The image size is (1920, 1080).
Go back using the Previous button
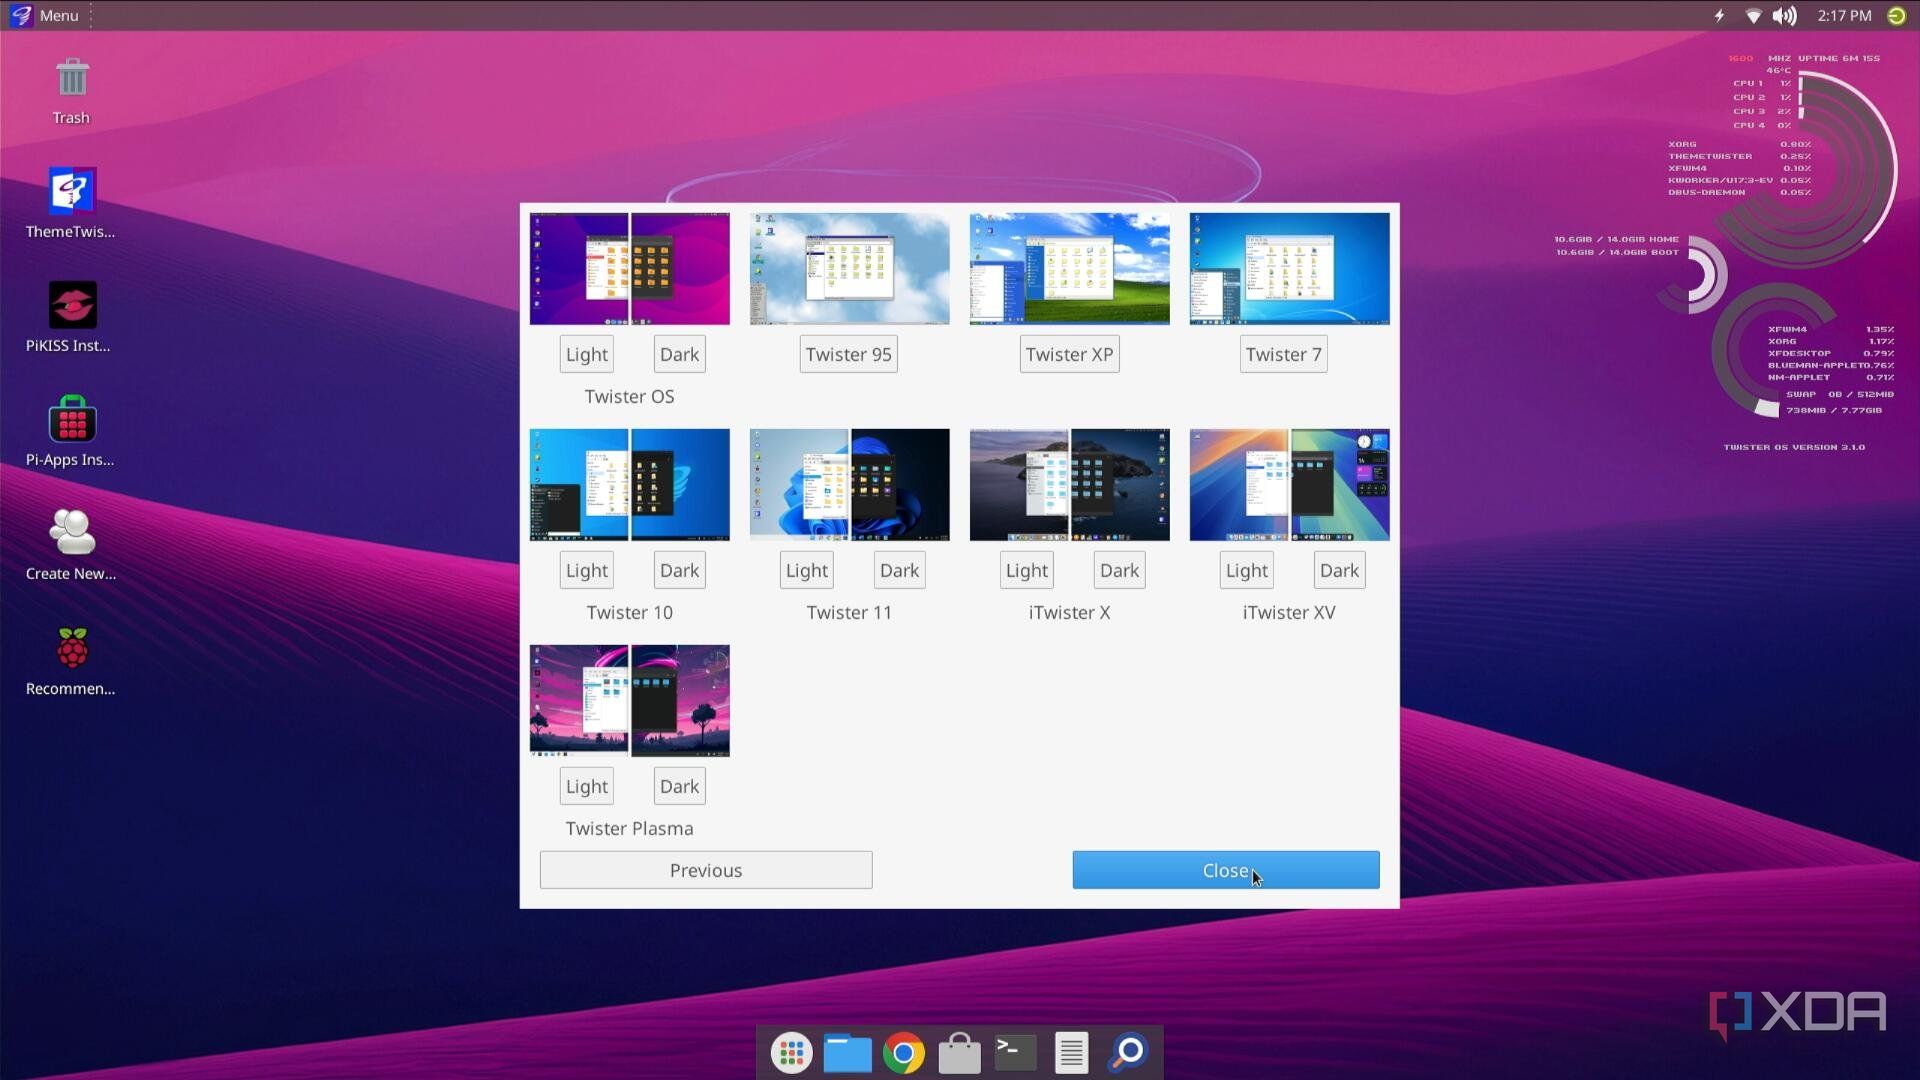point(705,869)
